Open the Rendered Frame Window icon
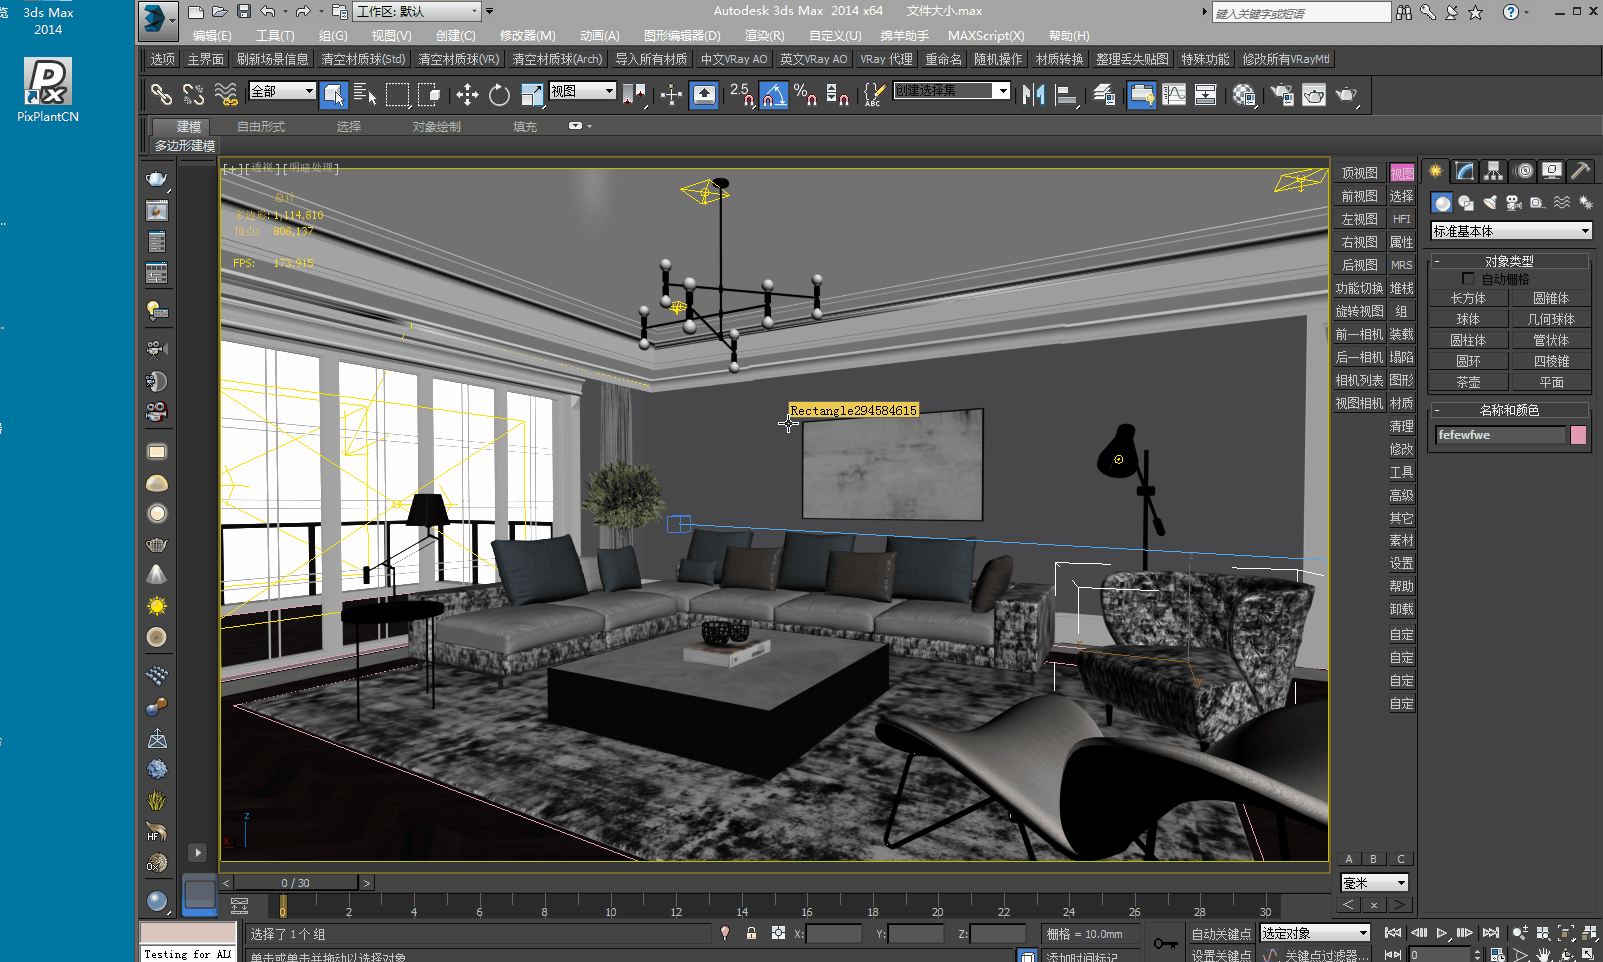 click(x=1314, y=94)
